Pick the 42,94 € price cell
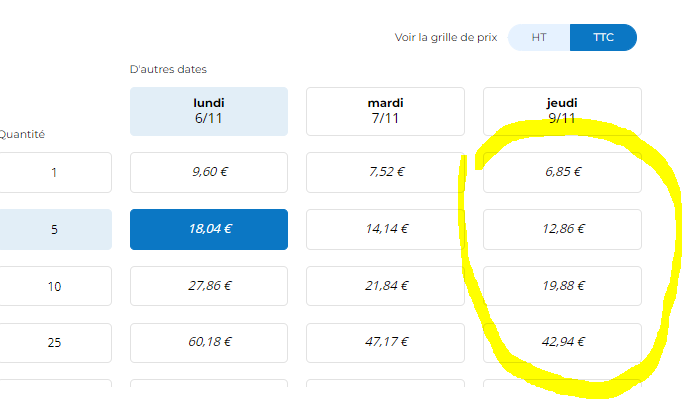This screenshot has width=682, height=399. 562,342
